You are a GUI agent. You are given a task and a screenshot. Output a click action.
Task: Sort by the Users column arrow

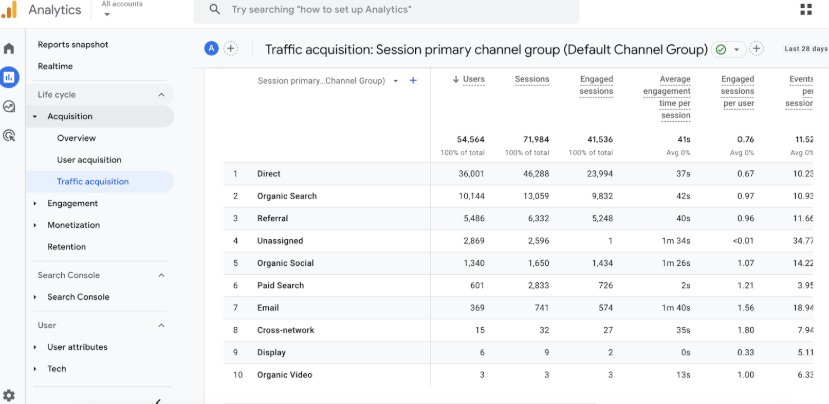point(456,79)
